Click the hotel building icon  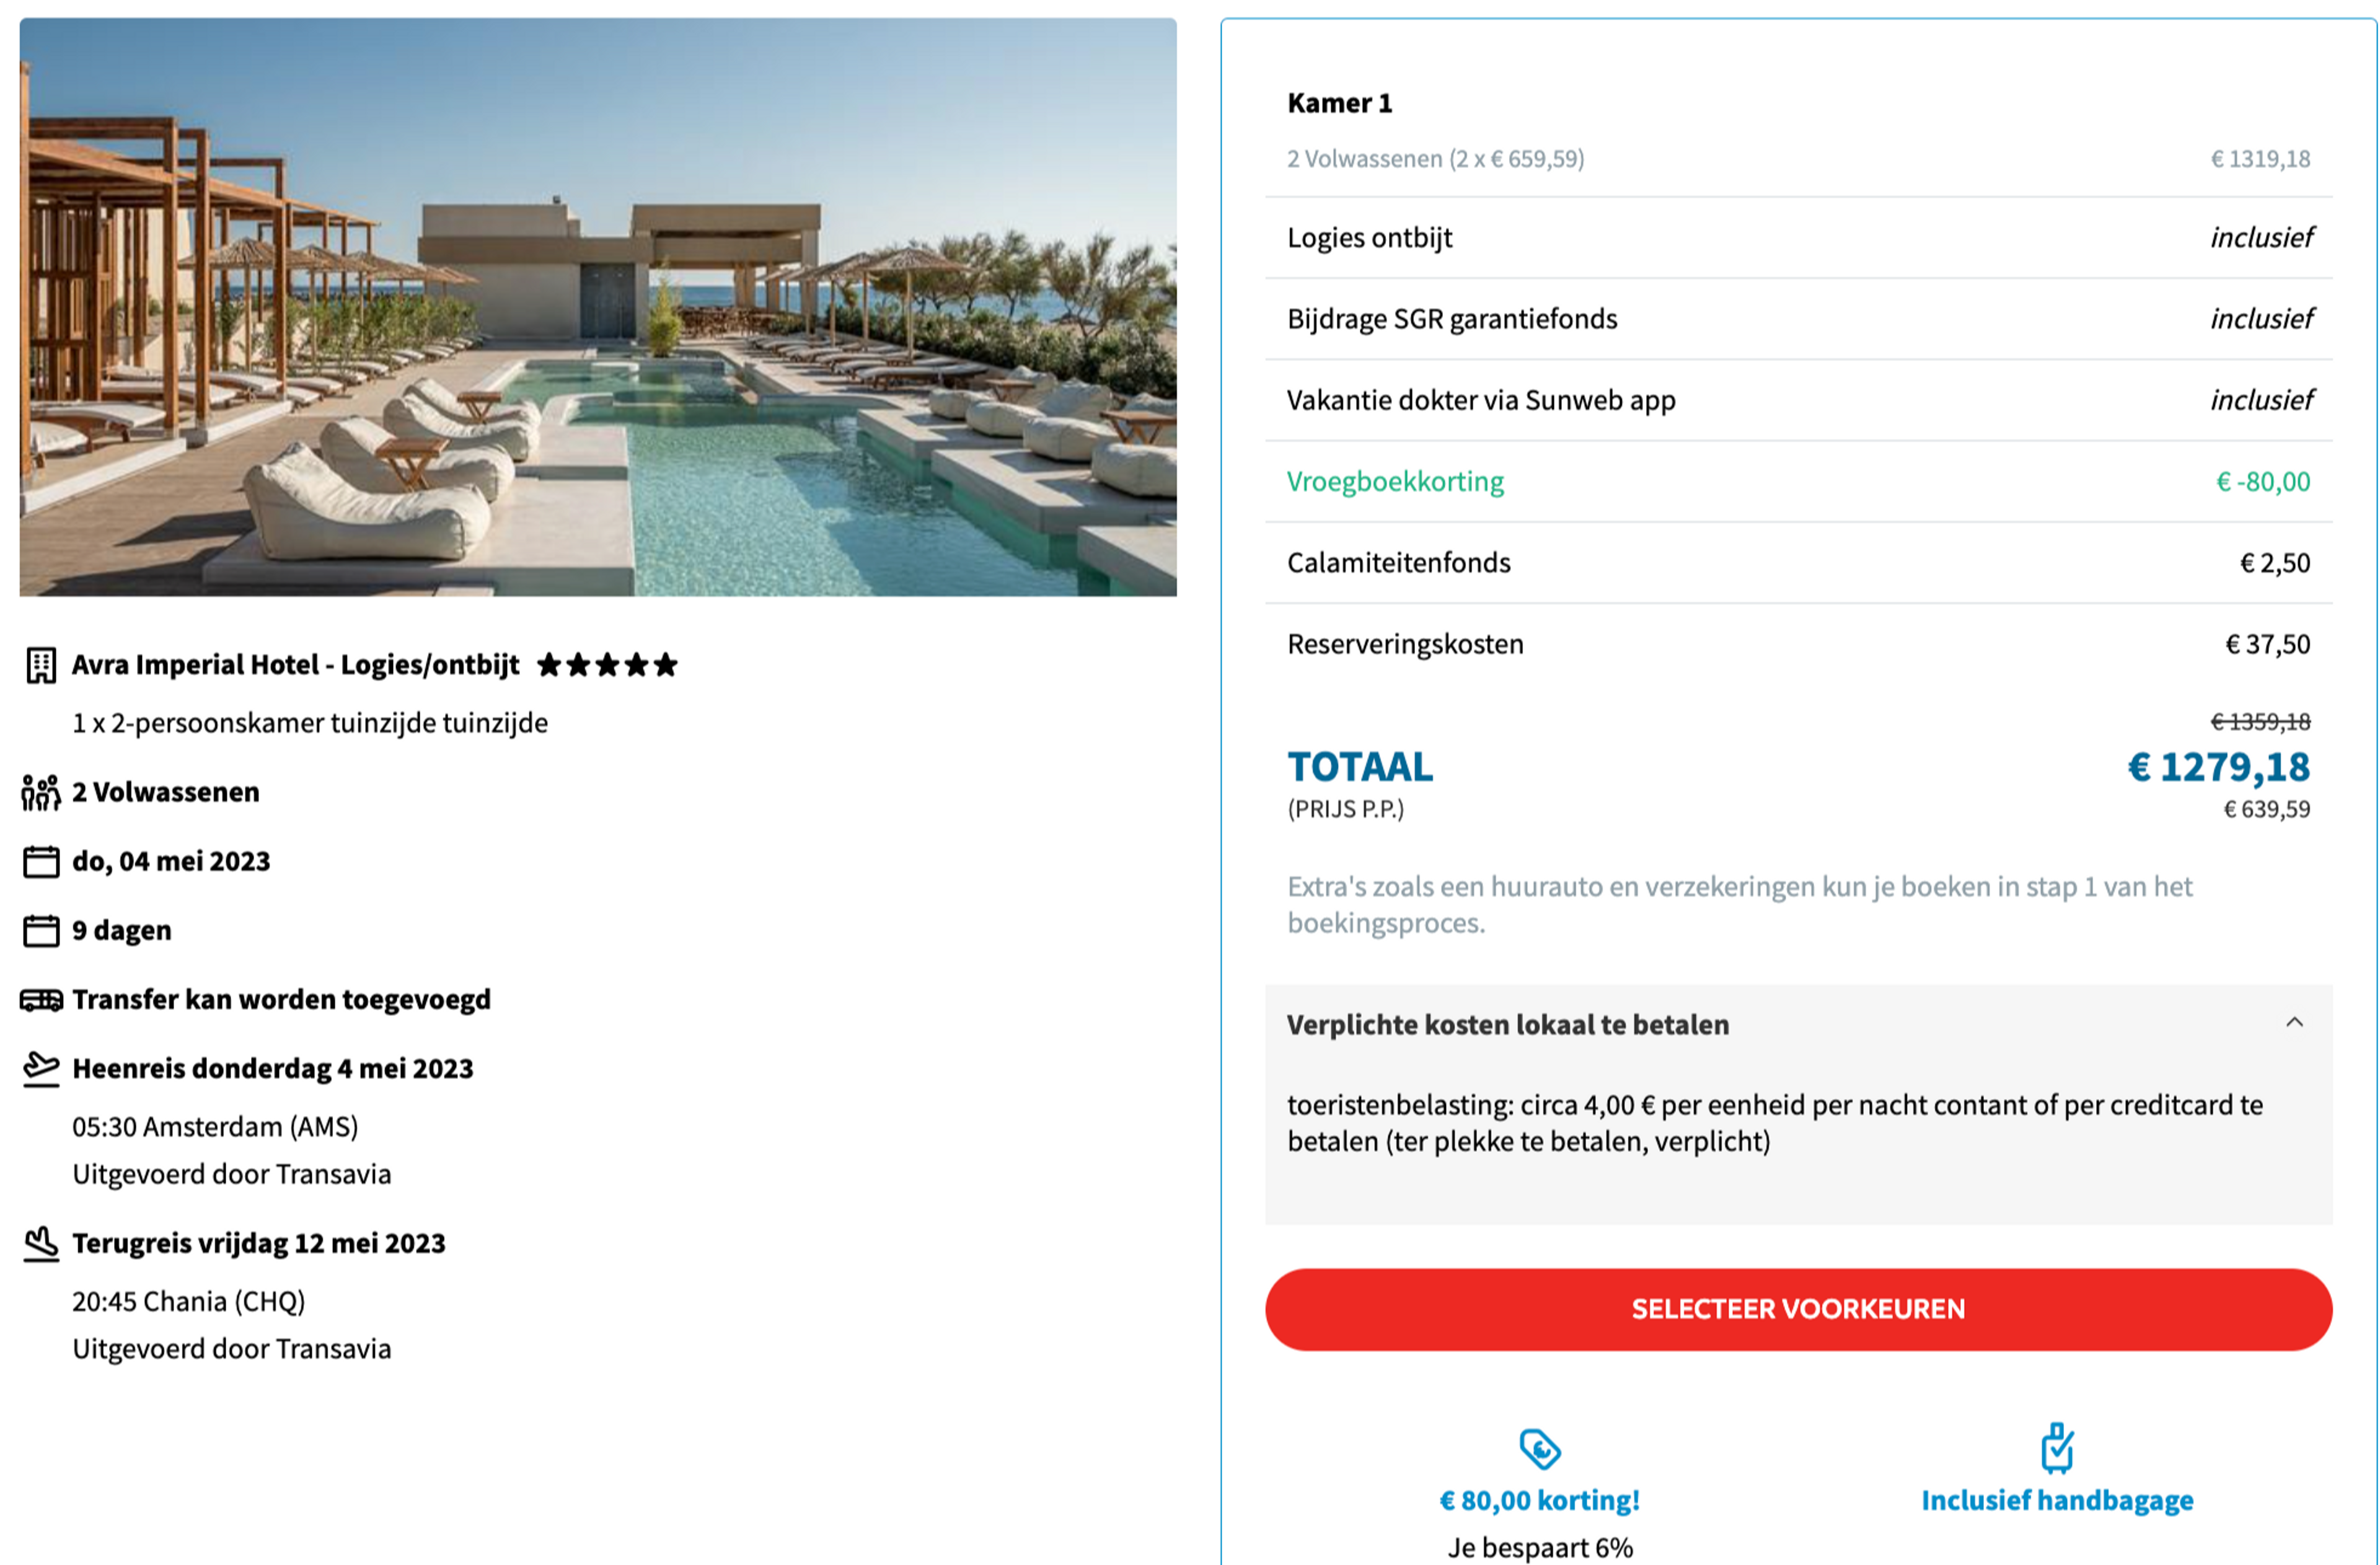41,665
